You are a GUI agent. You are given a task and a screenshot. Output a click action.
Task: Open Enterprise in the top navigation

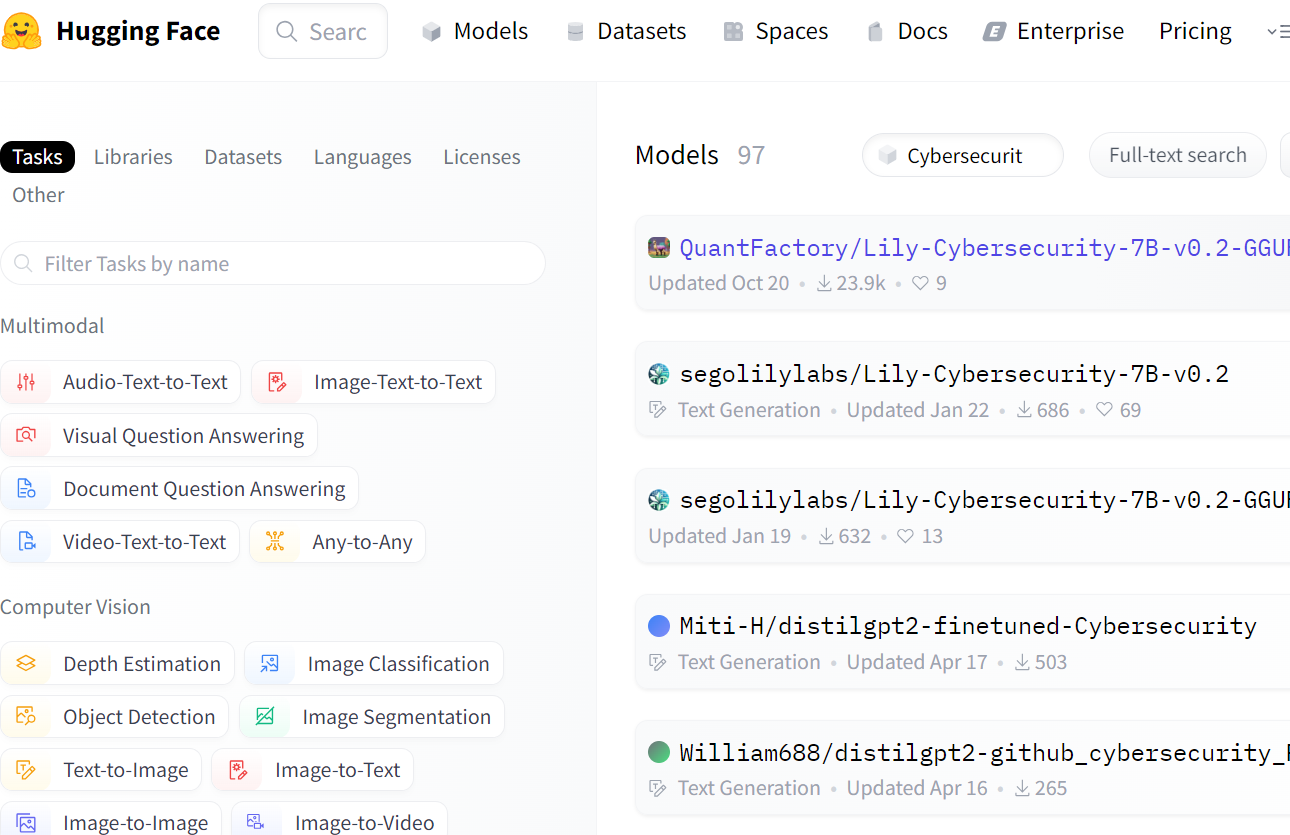tap(1054, 32)
